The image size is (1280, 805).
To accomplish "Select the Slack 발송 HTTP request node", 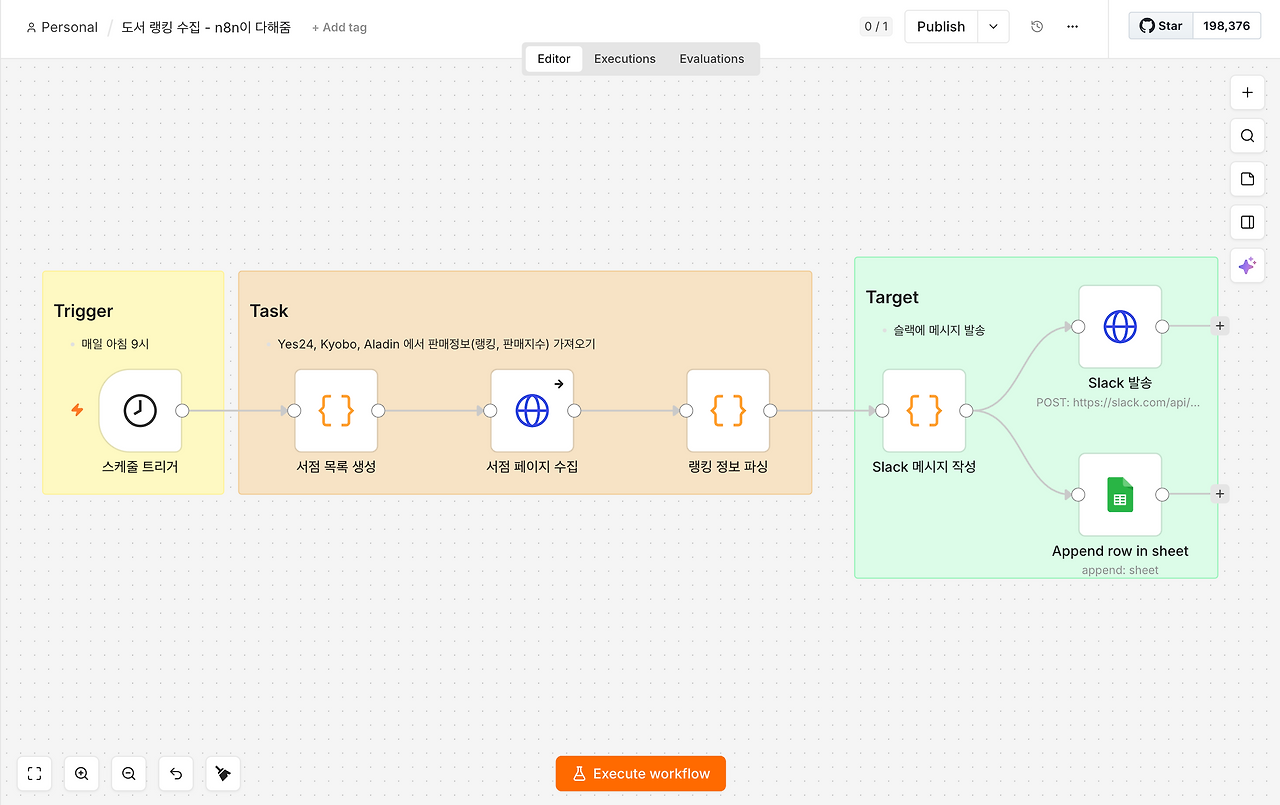I will click(1120, 326).
